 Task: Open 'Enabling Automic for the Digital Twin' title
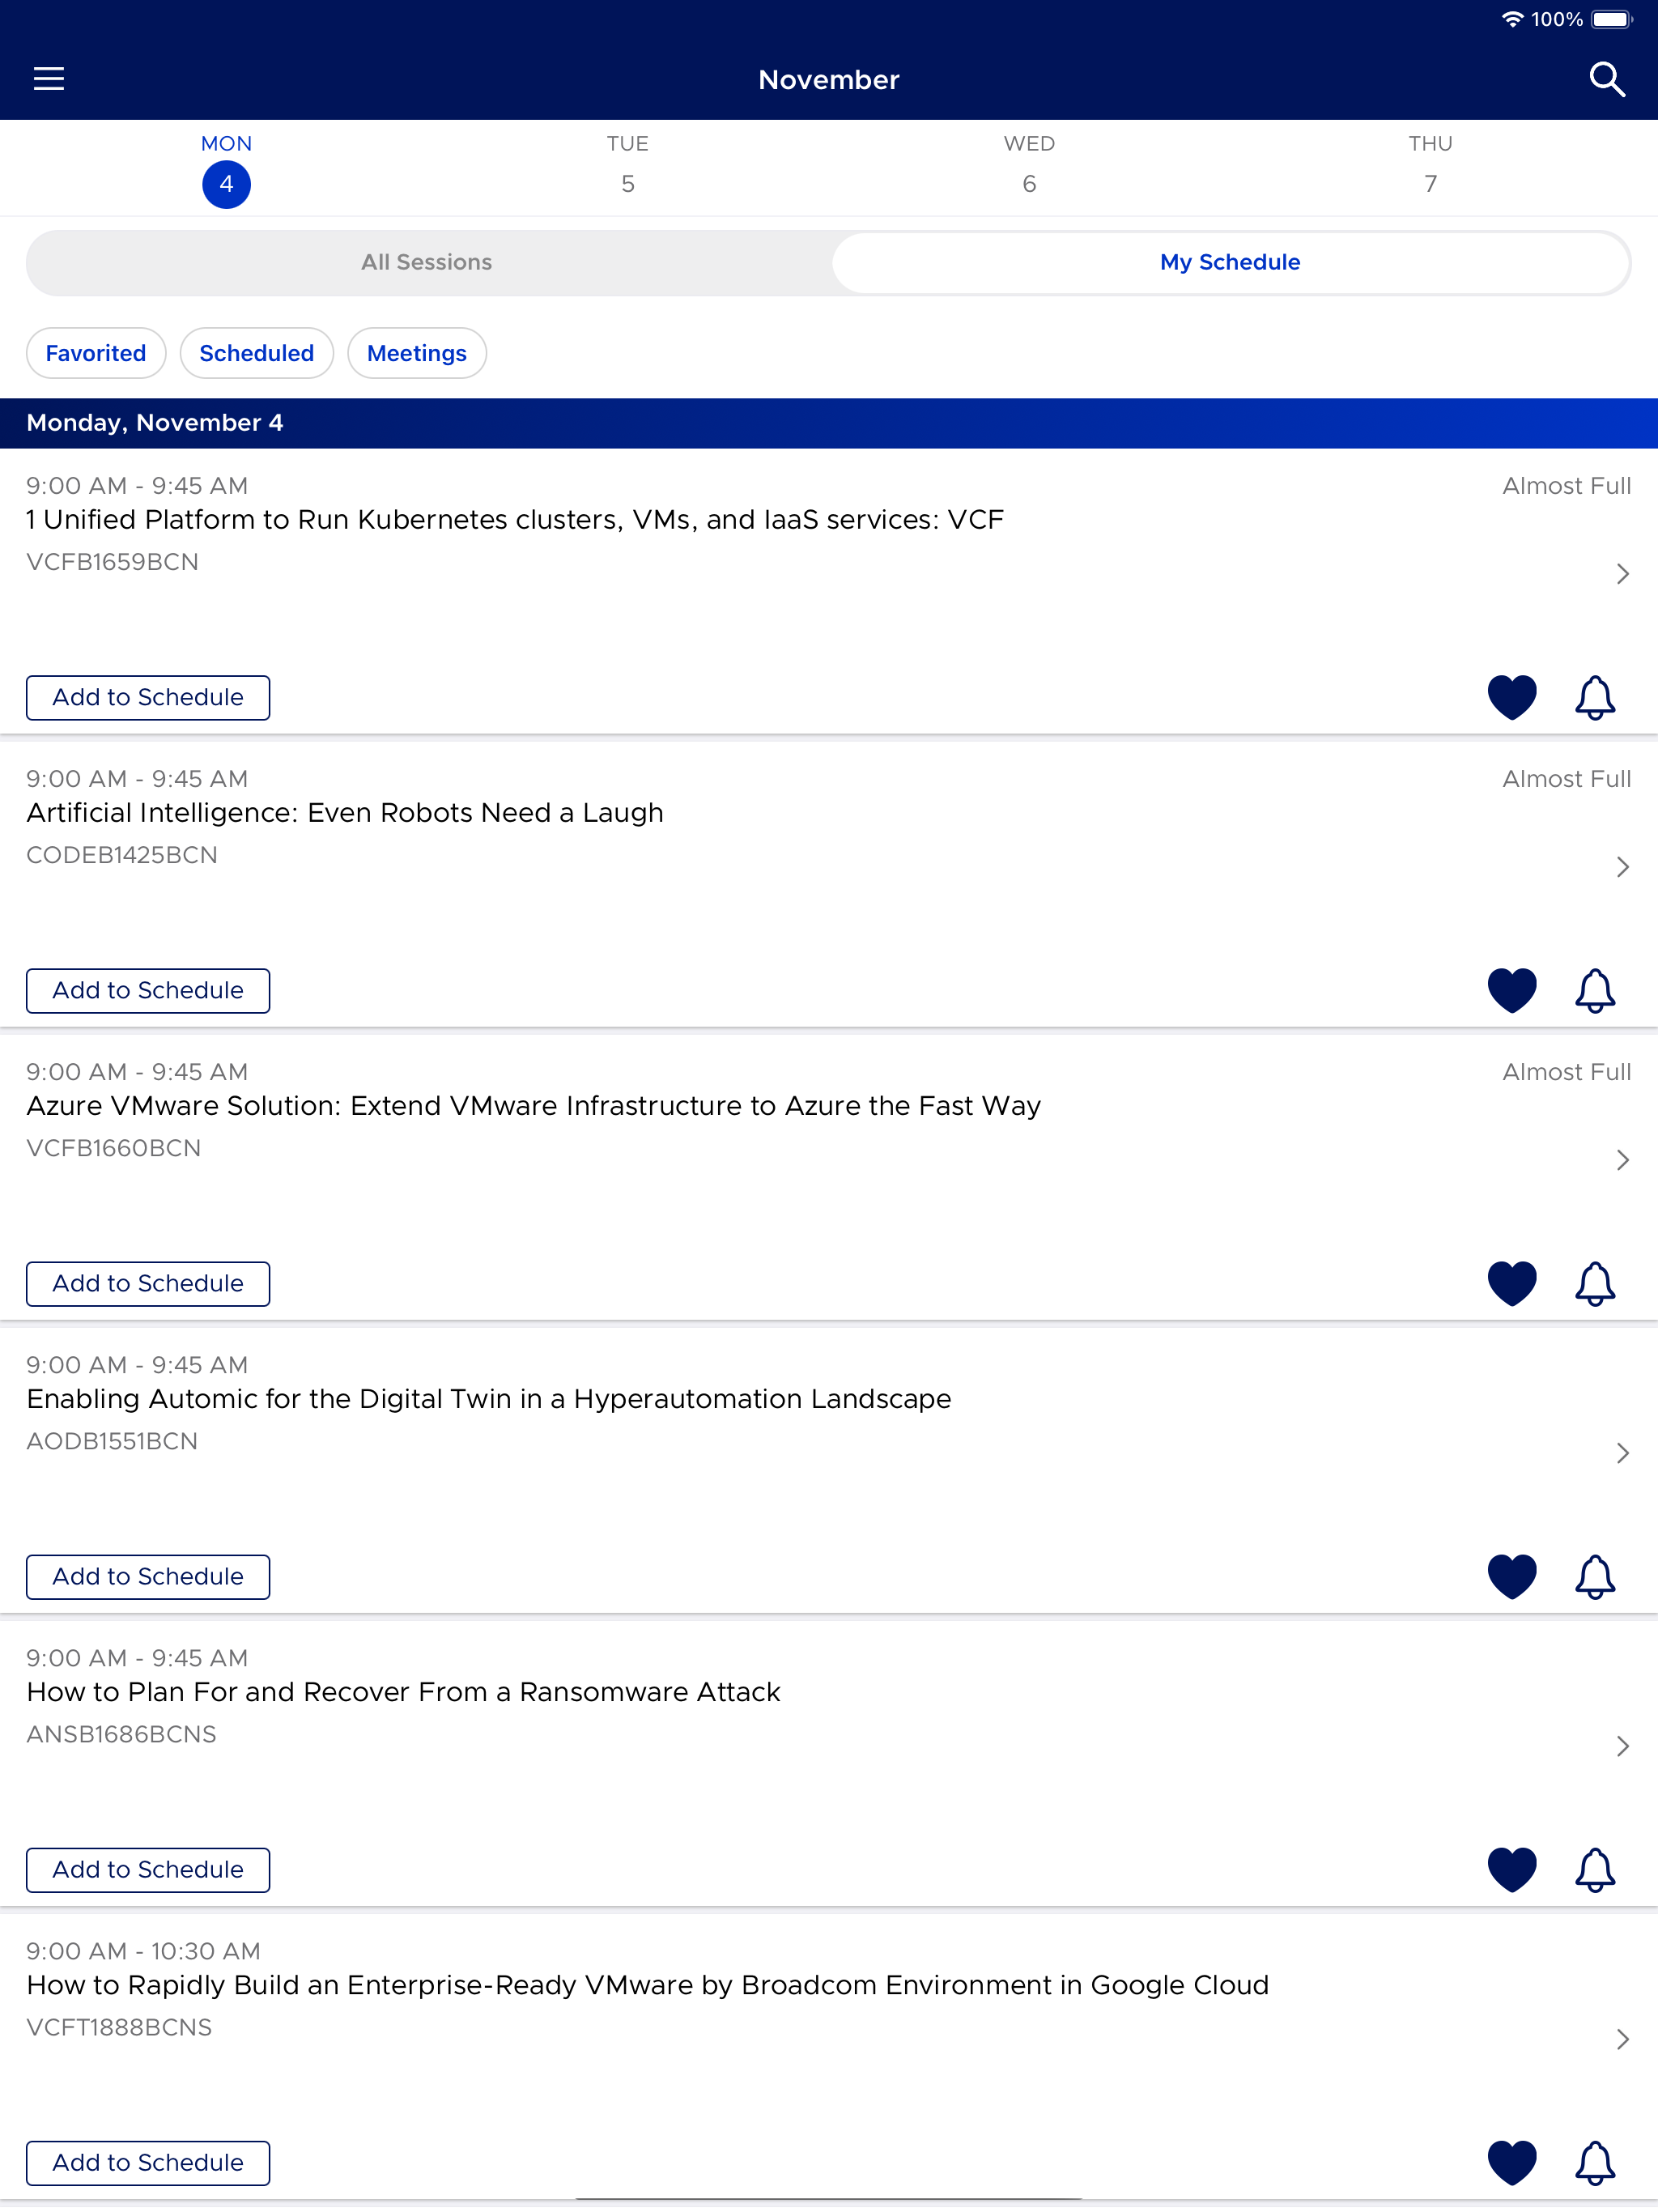[x=489, y=1399]
